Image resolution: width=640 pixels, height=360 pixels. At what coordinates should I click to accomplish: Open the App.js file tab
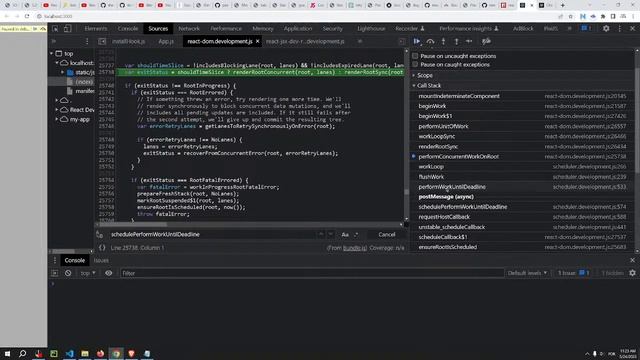(166, 41)
